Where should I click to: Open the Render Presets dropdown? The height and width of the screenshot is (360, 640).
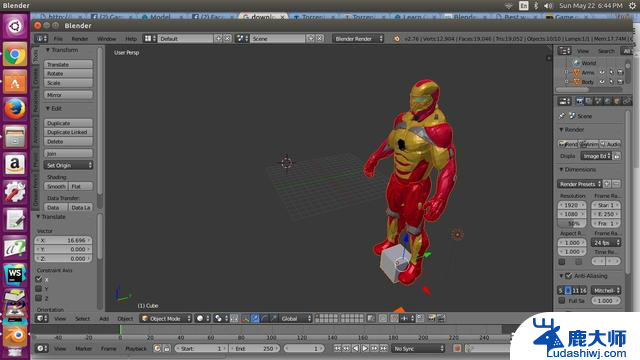580,184
